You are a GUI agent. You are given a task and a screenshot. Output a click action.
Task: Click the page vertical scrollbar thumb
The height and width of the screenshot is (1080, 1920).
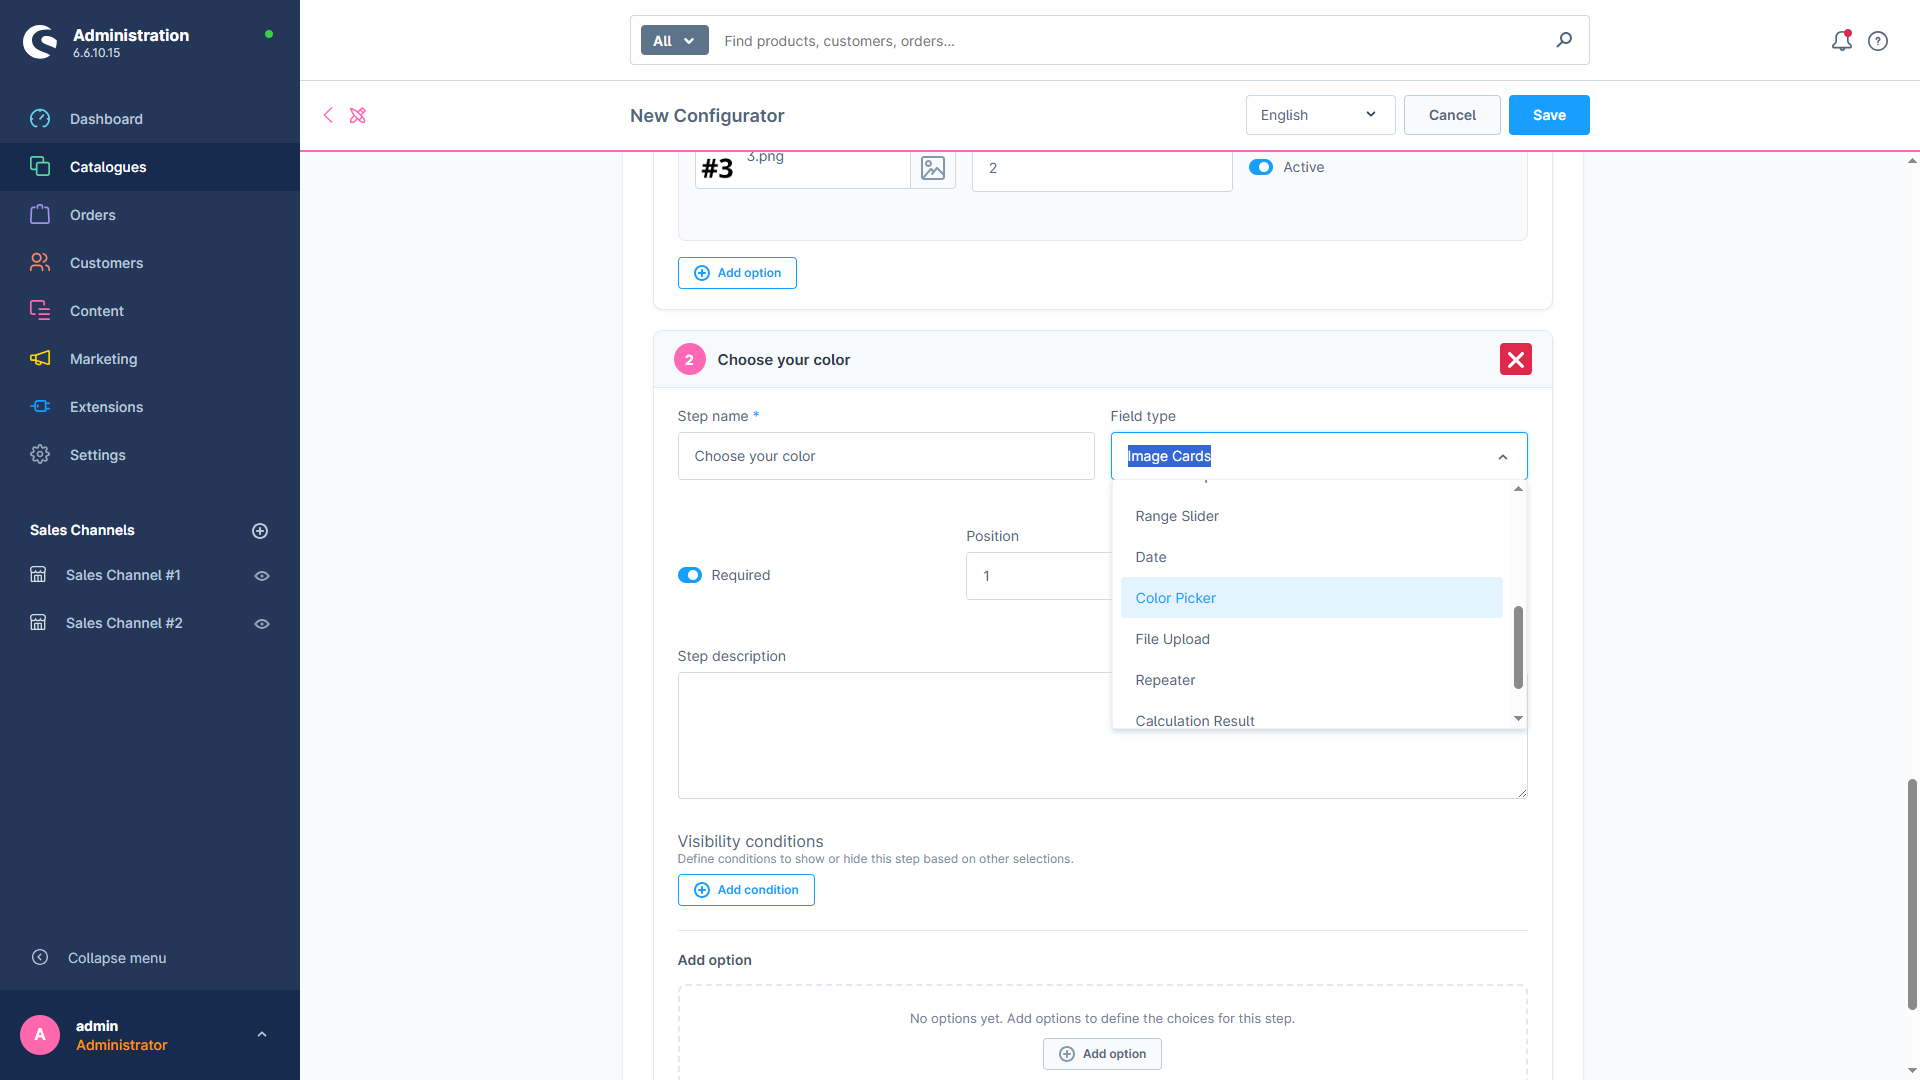coord(1912,894)
